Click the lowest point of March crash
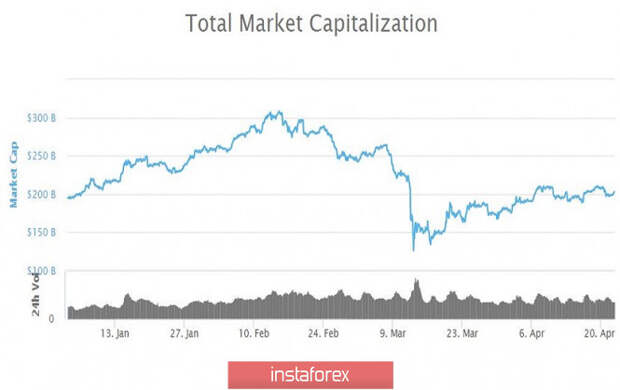This screenshot has width=620, height=390. point(414,250)
